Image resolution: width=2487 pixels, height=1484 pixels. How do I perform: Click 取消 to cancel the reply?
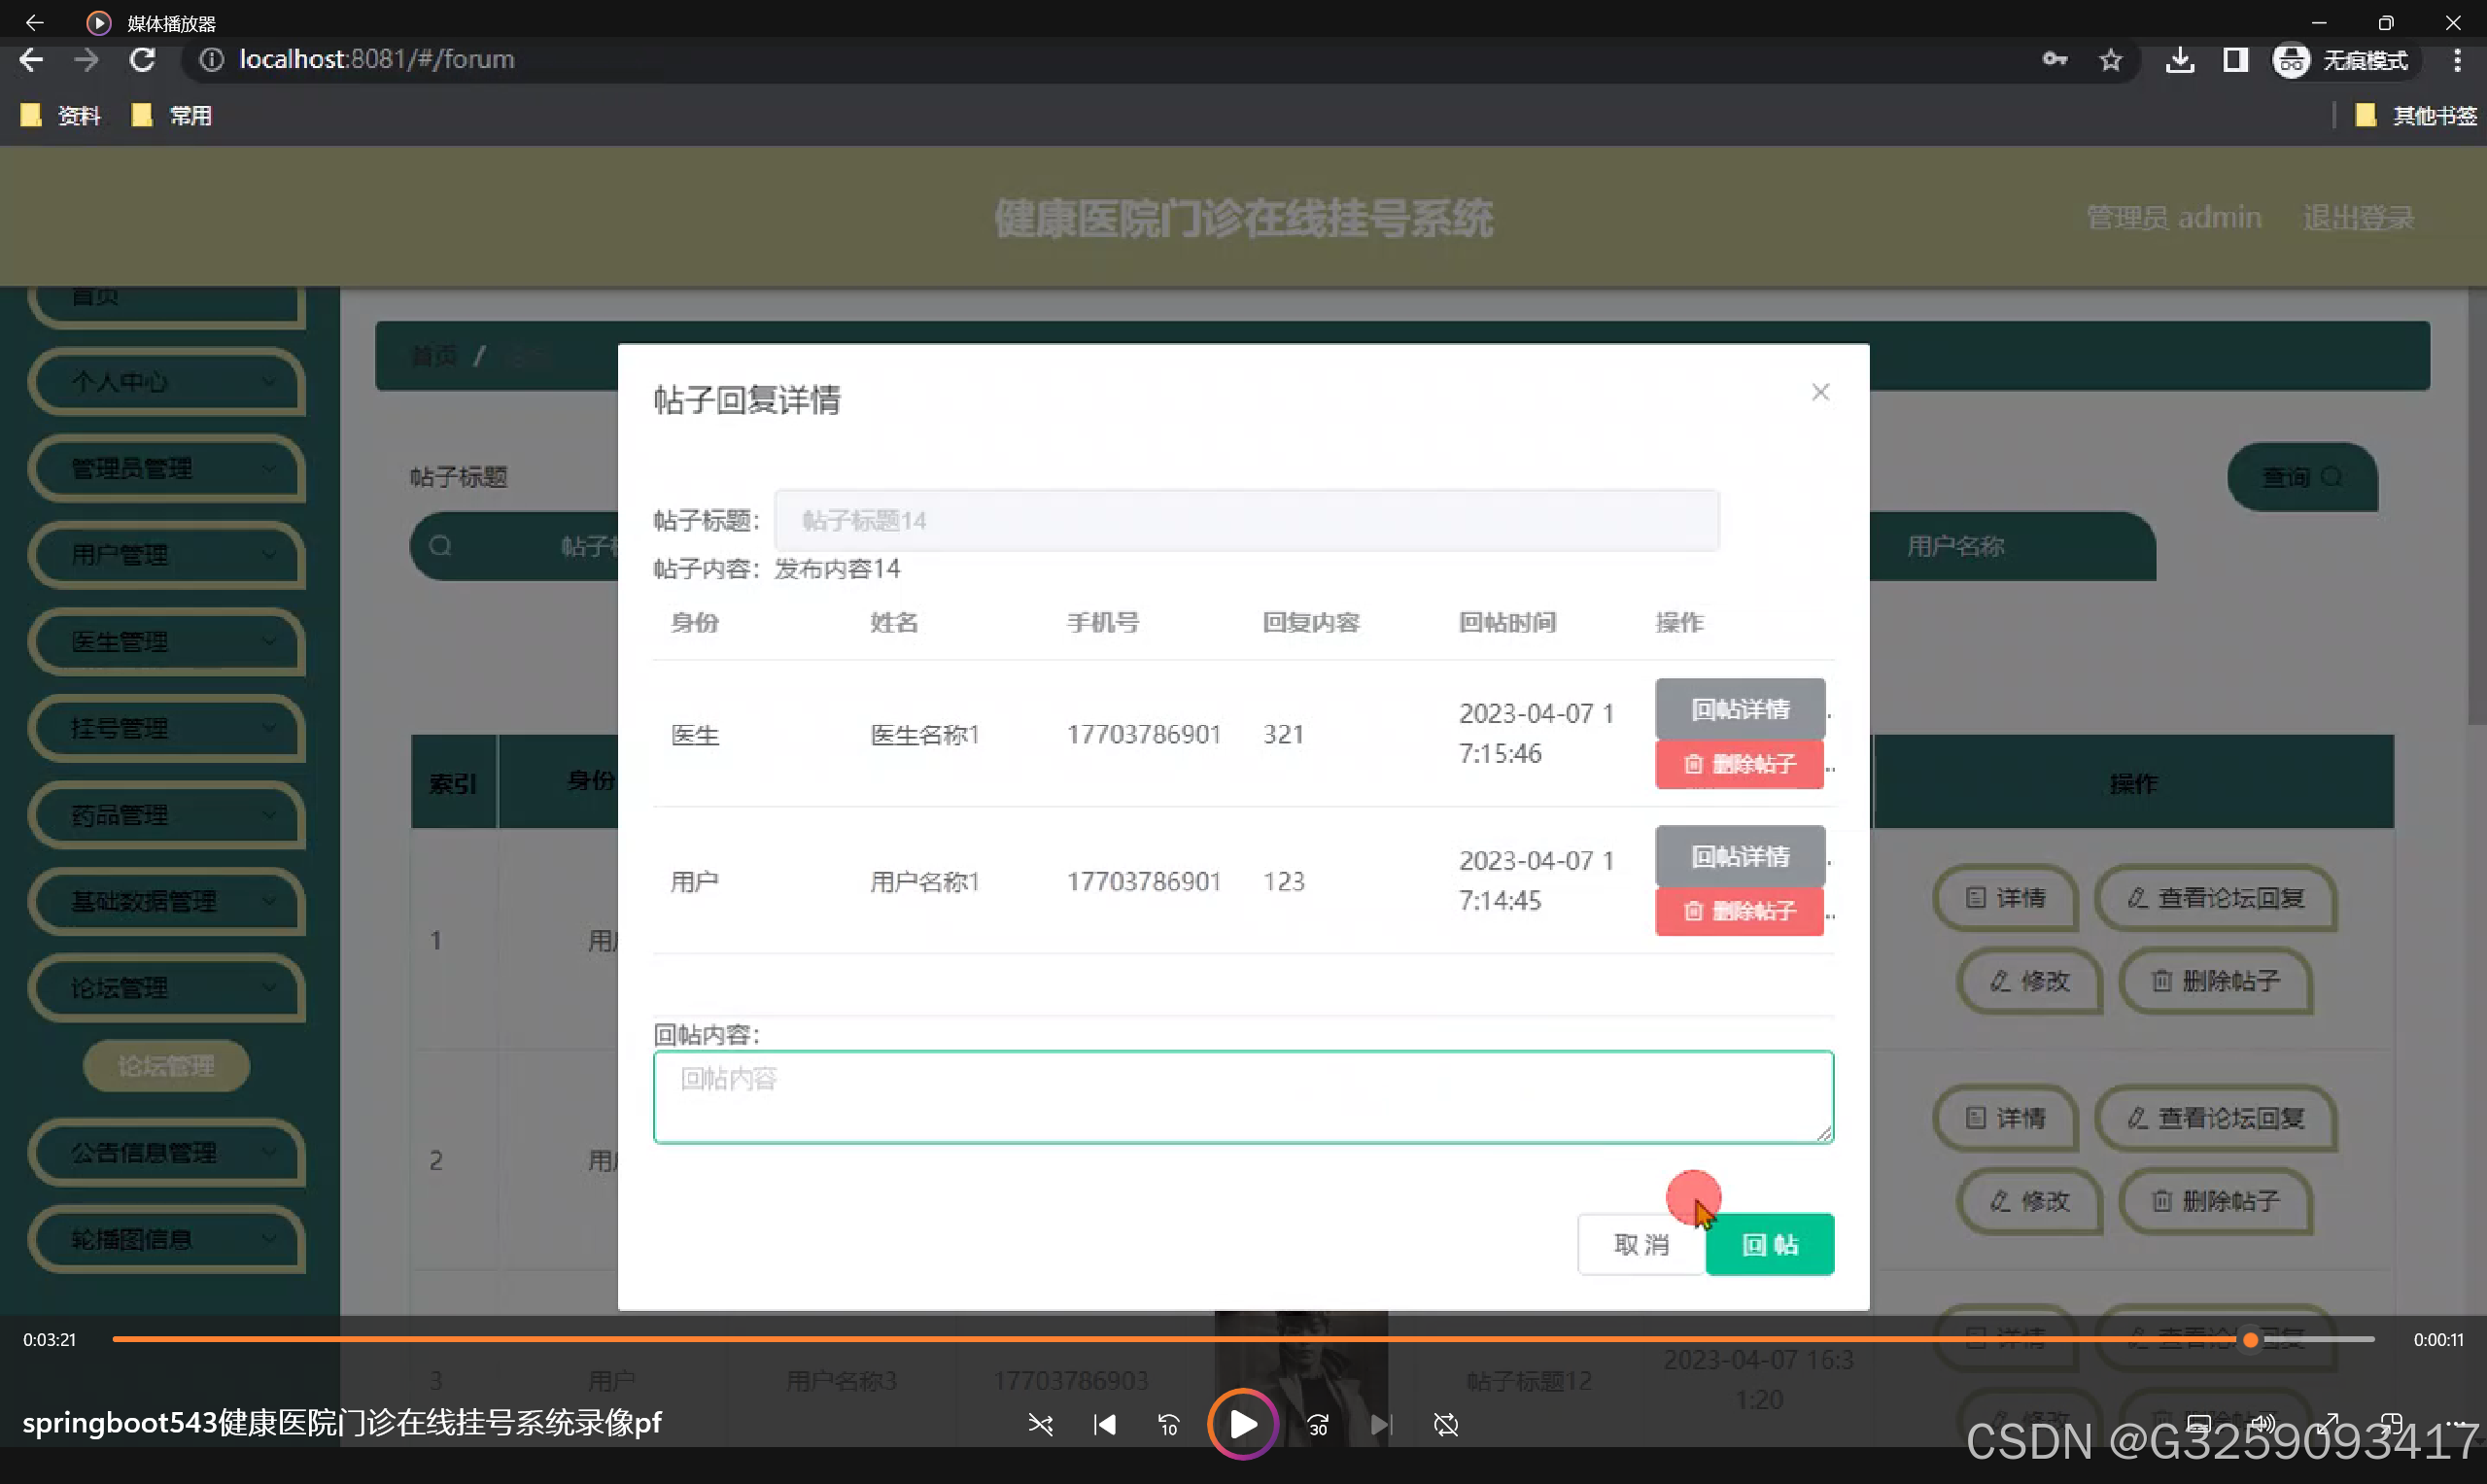pyautogui.click(x=1641, y=1244)
